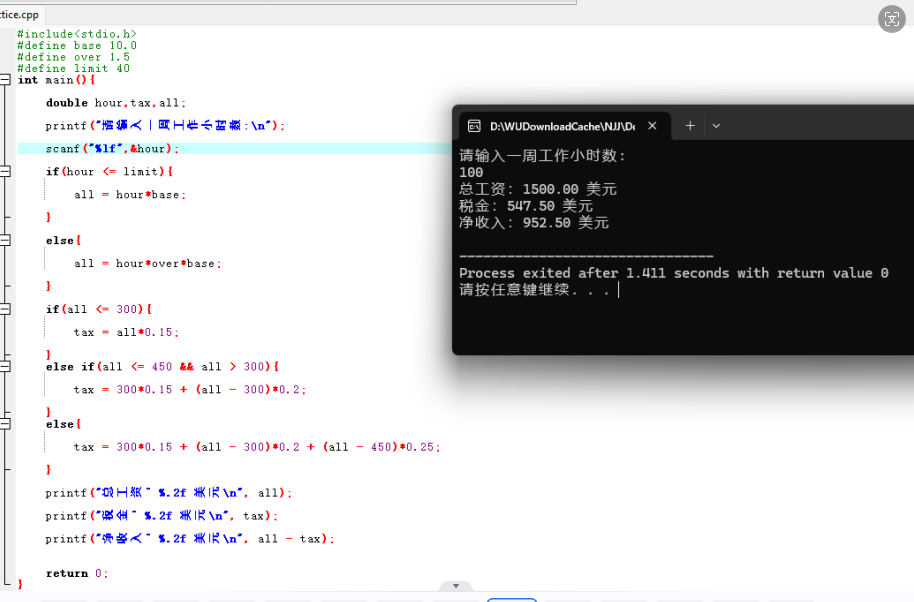Switch to the .cpp editor file tab

pos(20,15)
